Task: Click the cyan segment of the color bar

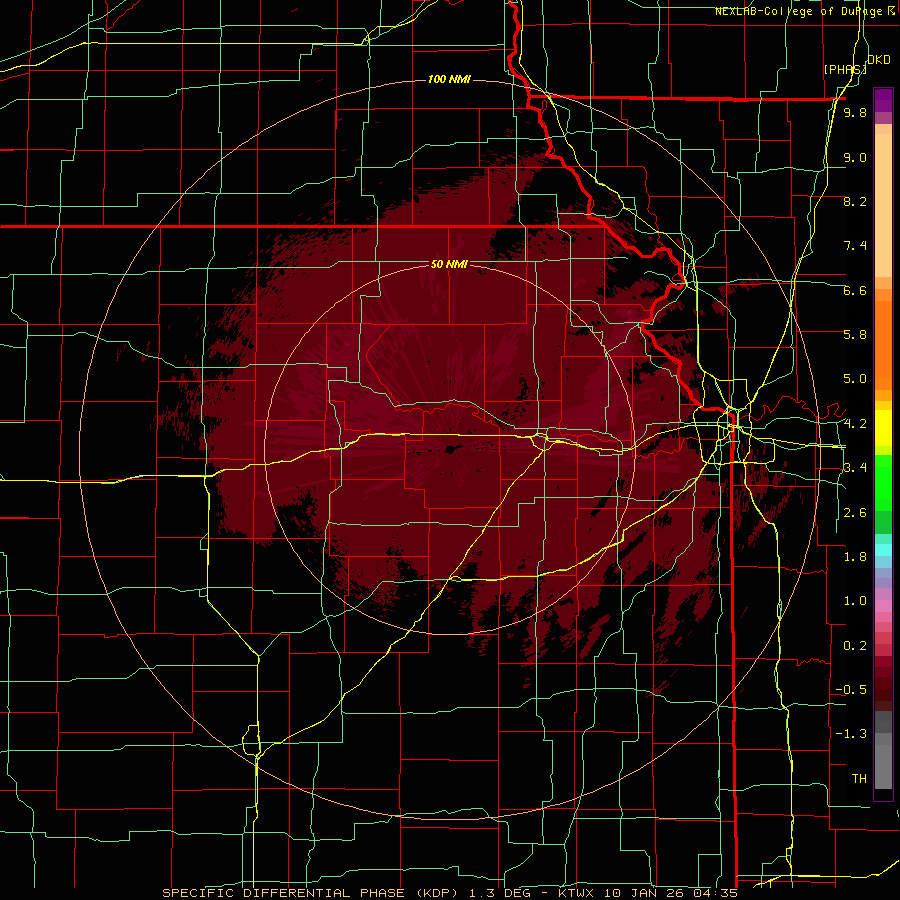Action: 883,550
